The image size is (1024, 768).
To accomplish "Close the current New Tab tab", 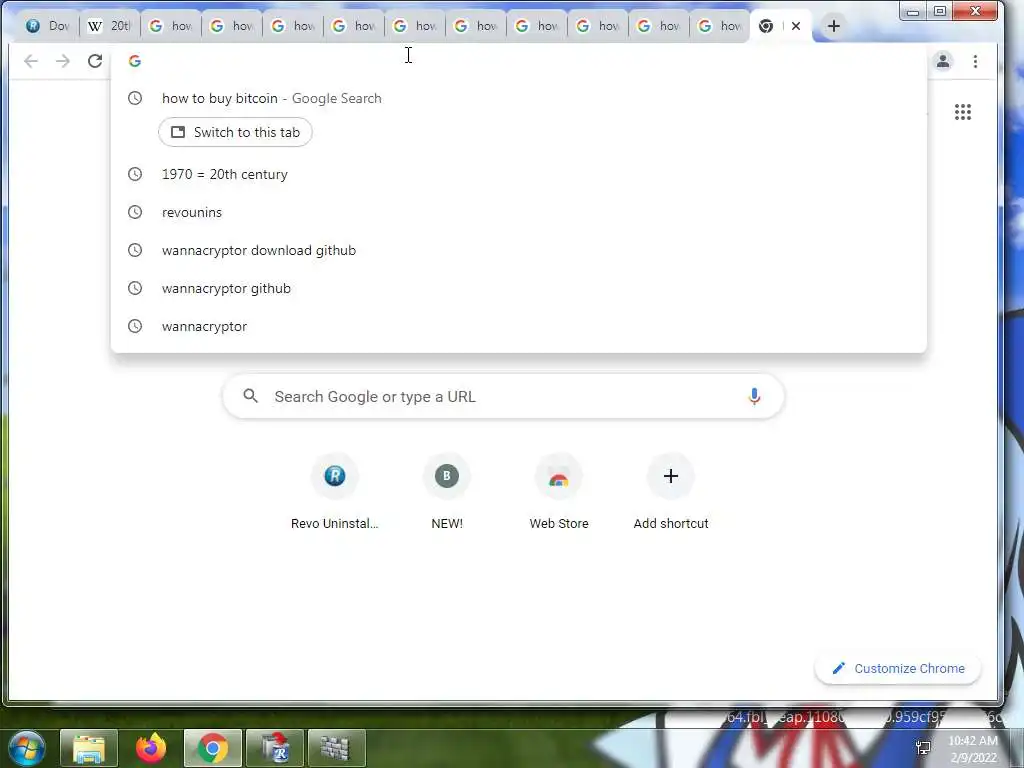I will (795, 26).
